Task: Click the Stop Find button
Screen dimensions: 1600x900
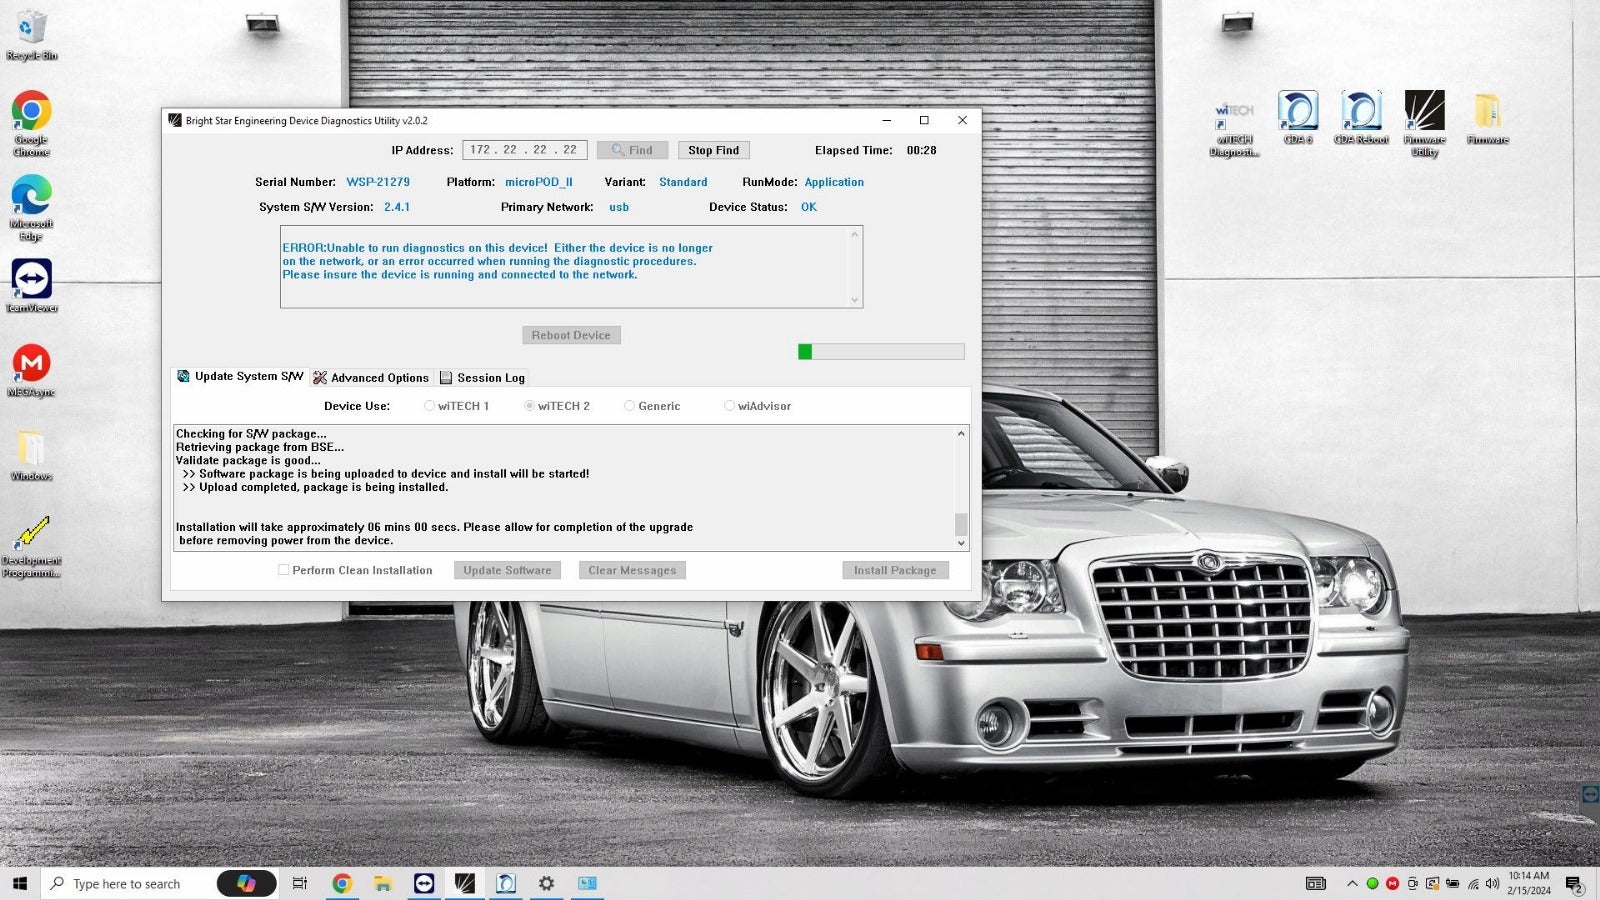Action: (x=713, y=150)
